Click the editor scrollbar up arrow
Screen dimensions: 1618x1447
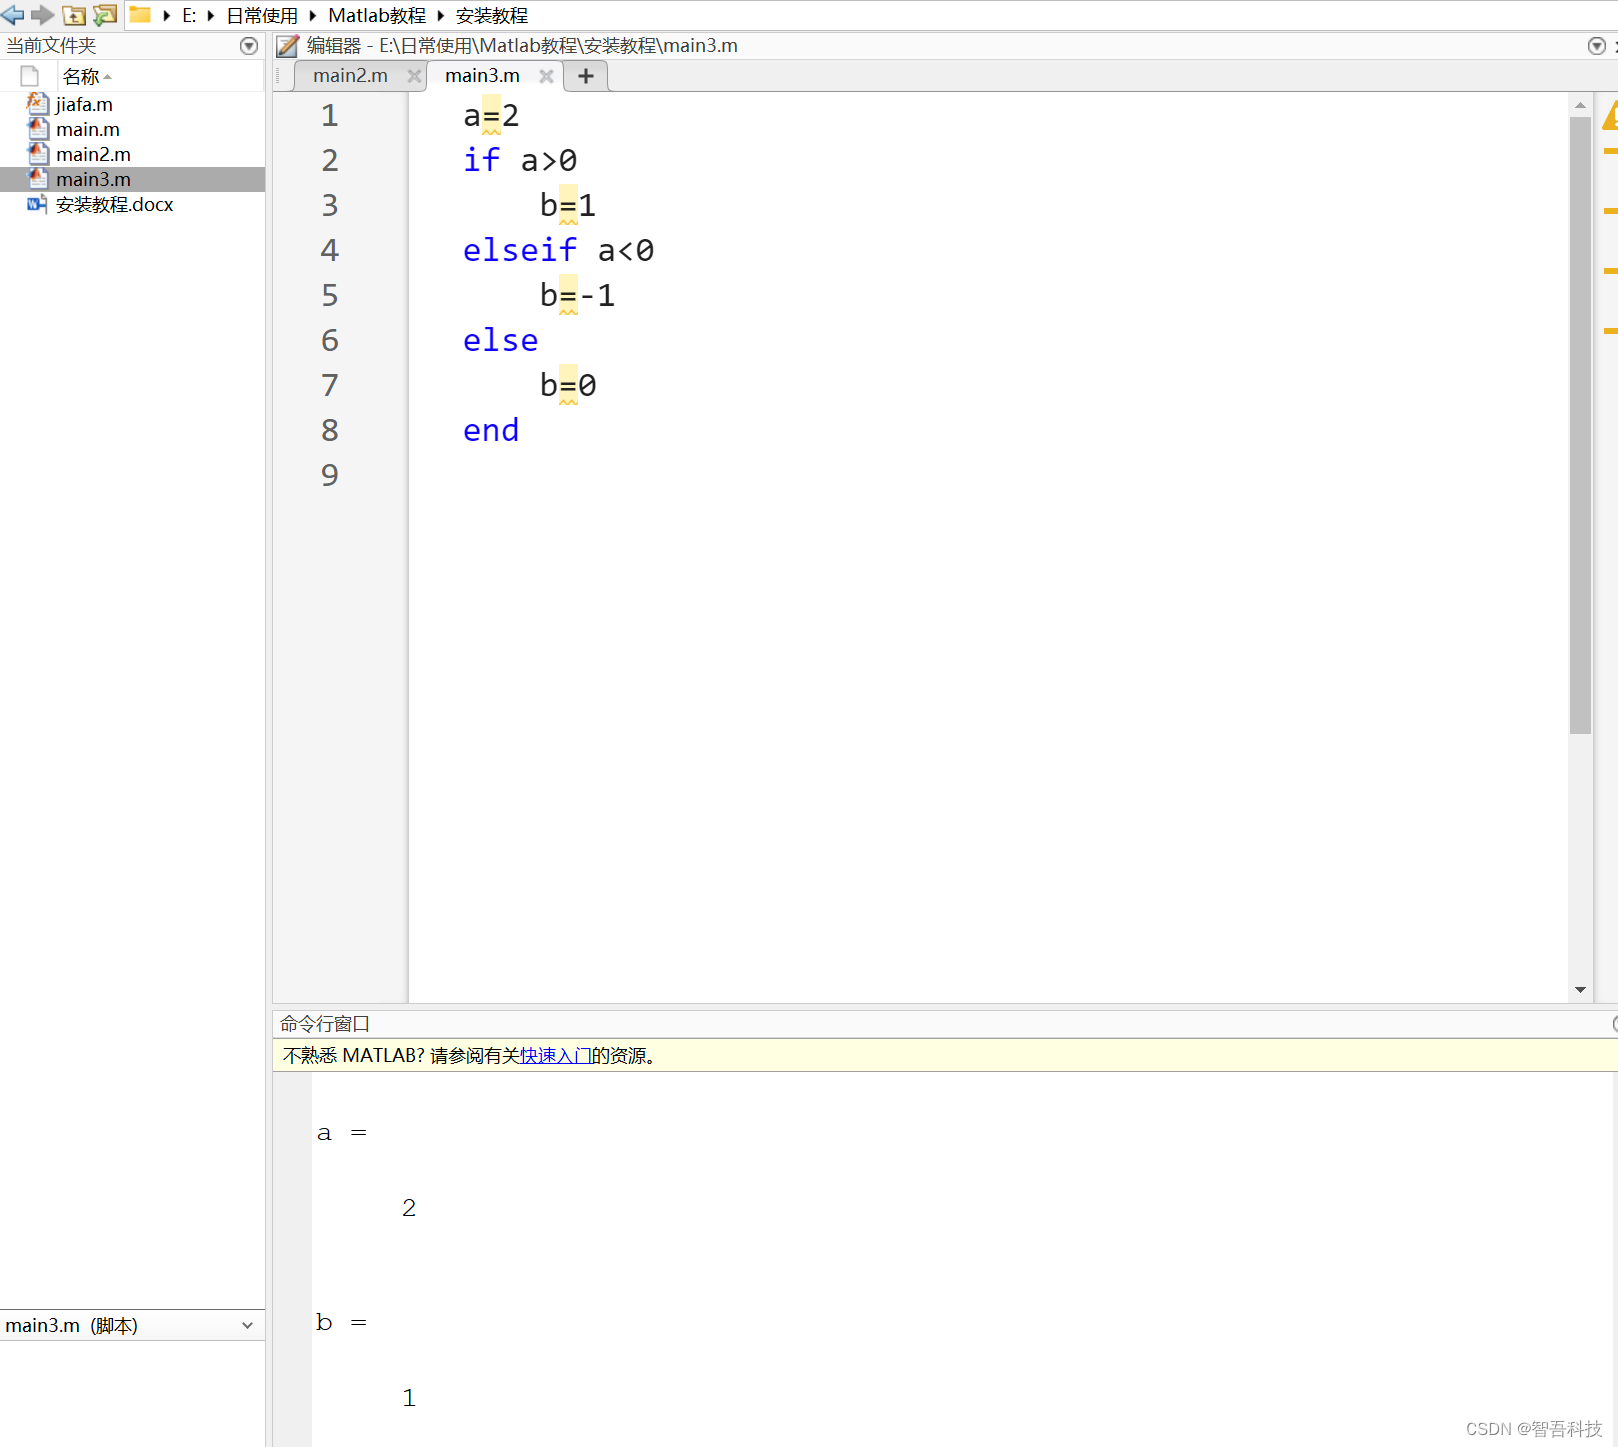(1579, 104)
